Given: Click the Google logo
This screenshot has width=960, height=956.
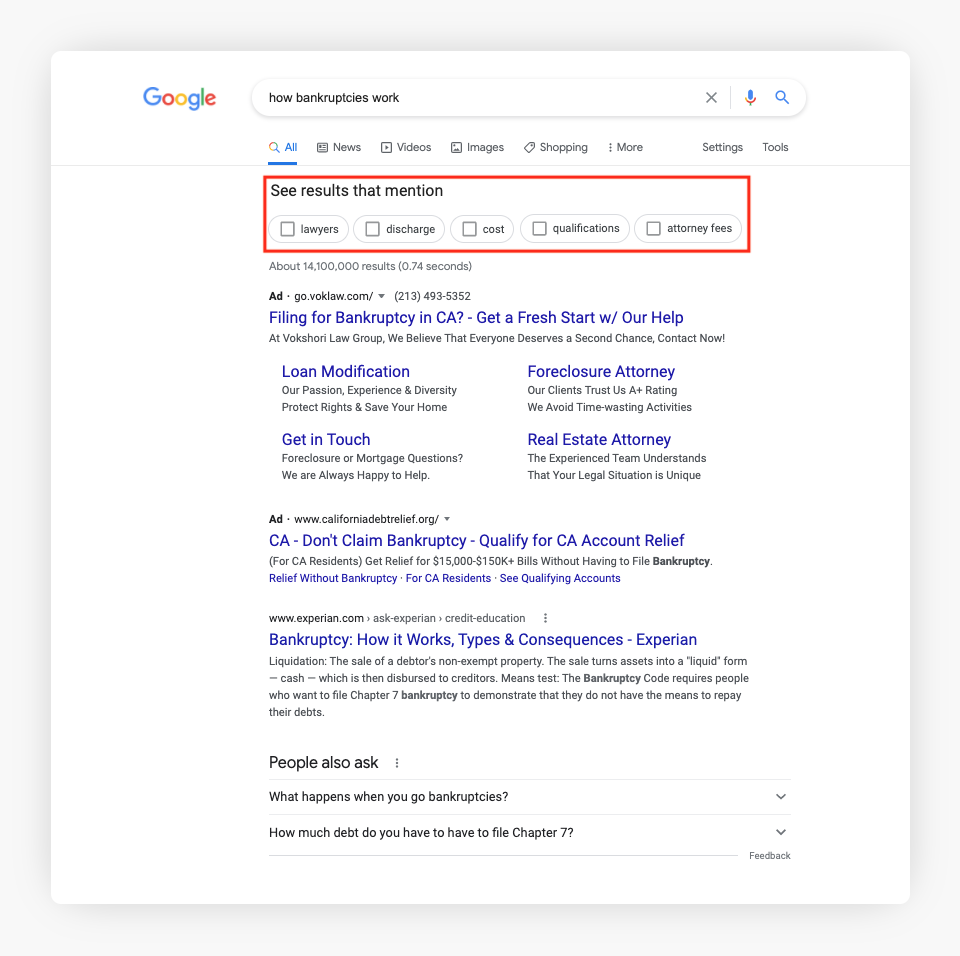Looking at the screenshot, I should click(x=179, y=98).
